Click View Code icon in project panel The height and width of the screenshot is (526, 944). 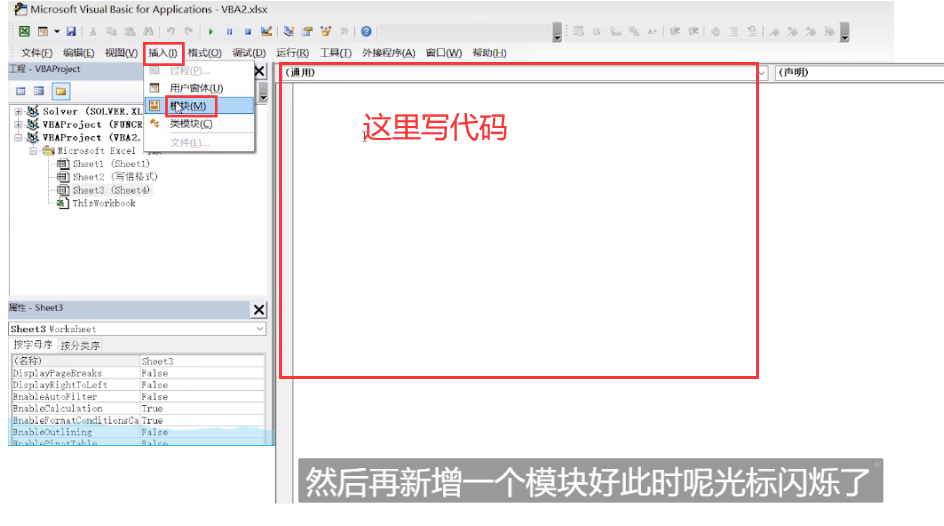(x=21, y=91)
